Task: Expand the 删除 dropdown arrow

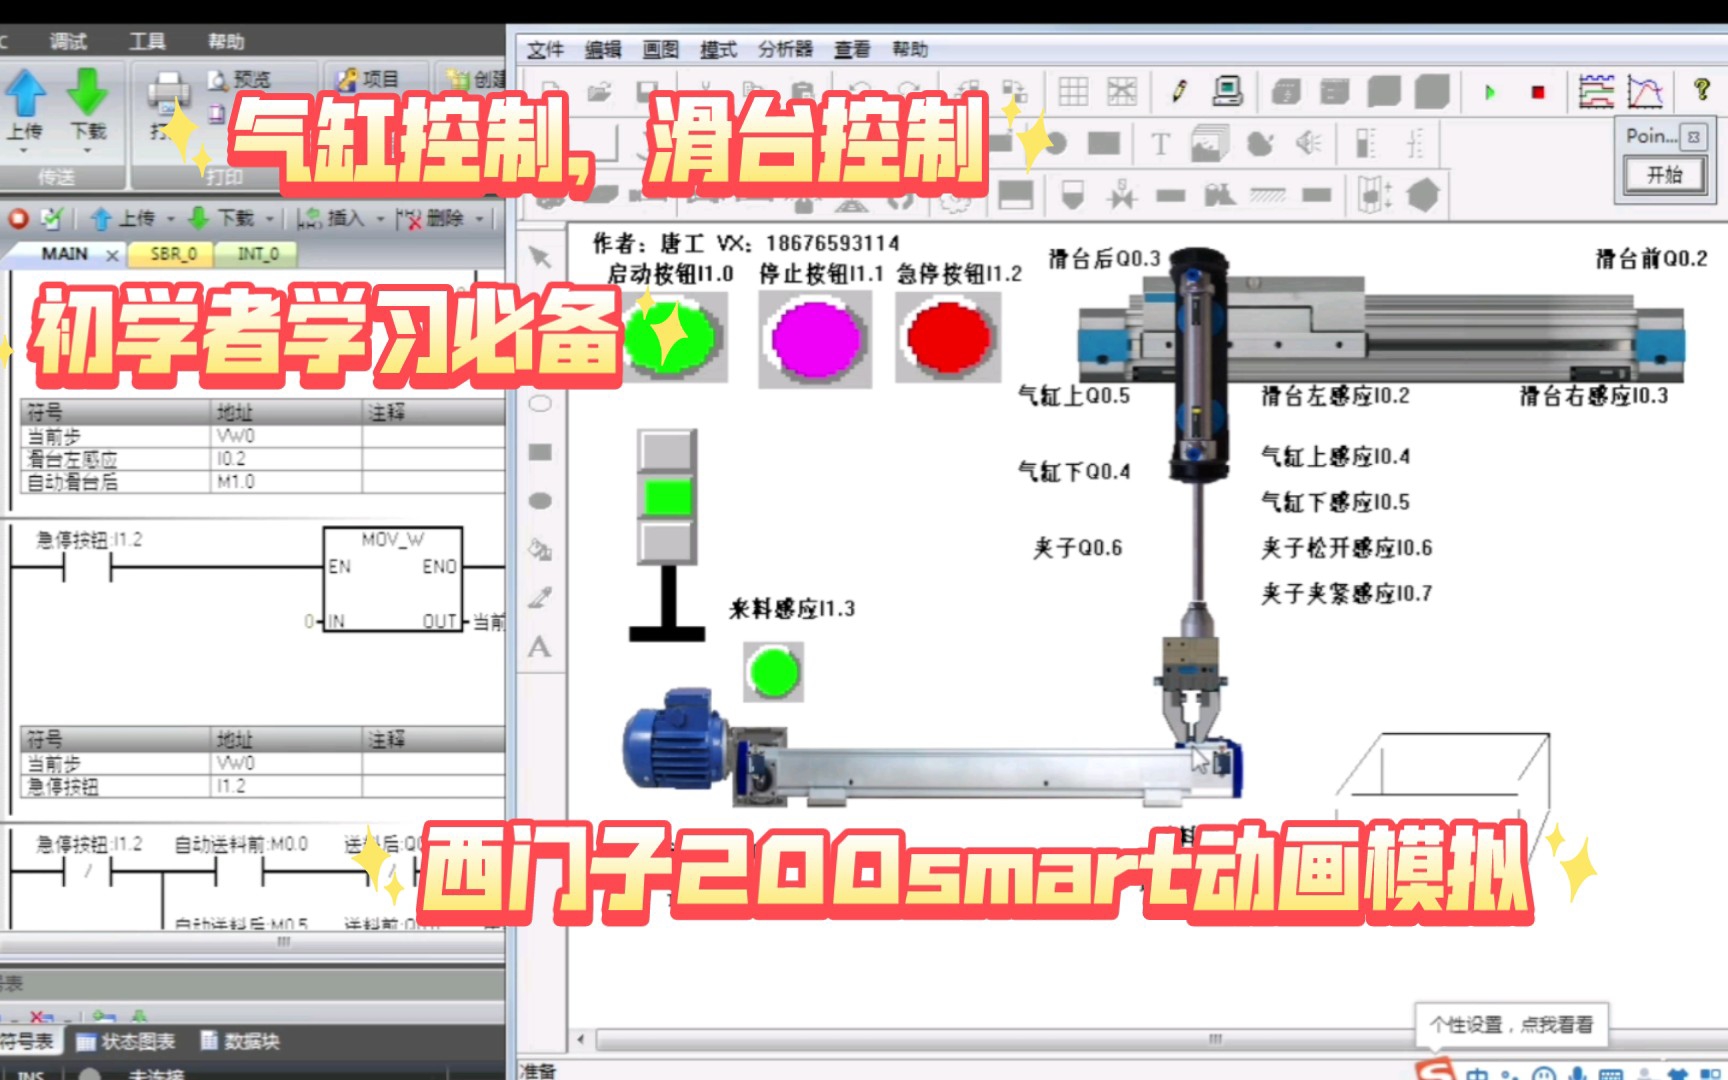Action: (479, 218)
